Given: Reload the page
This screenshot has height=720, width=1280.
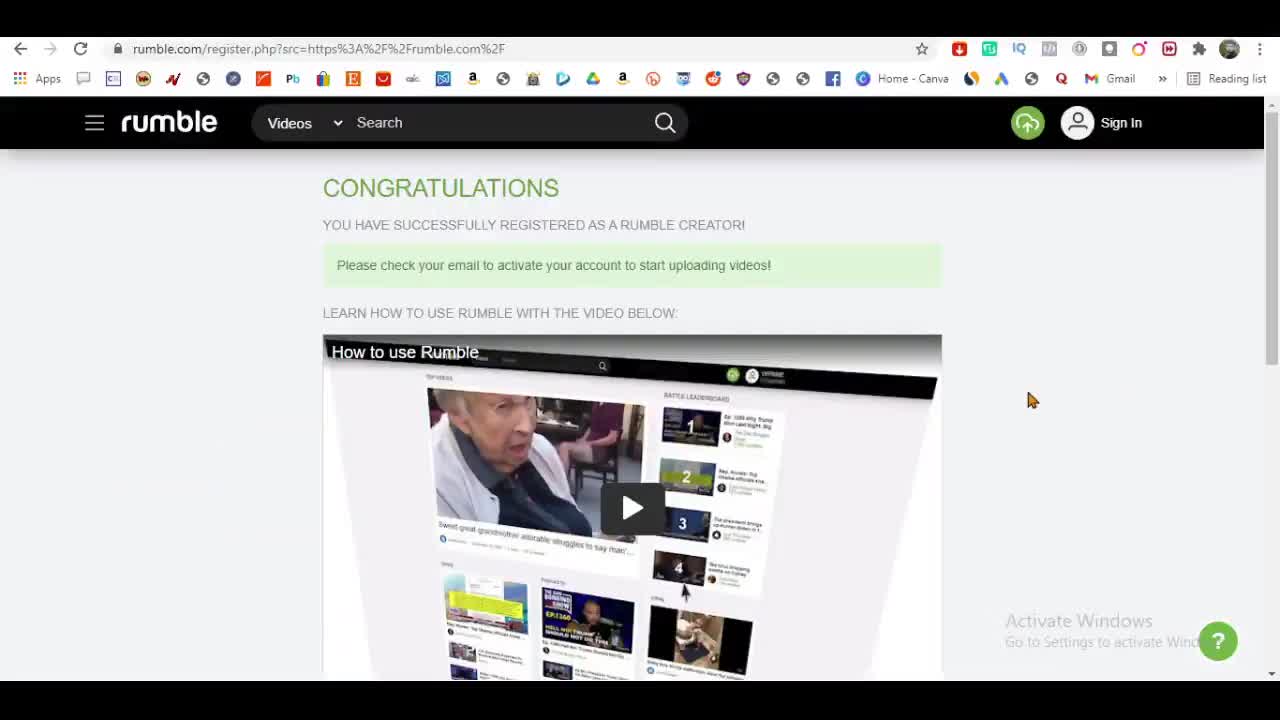Looking at the screenshot, I should [x=81, y=49].
